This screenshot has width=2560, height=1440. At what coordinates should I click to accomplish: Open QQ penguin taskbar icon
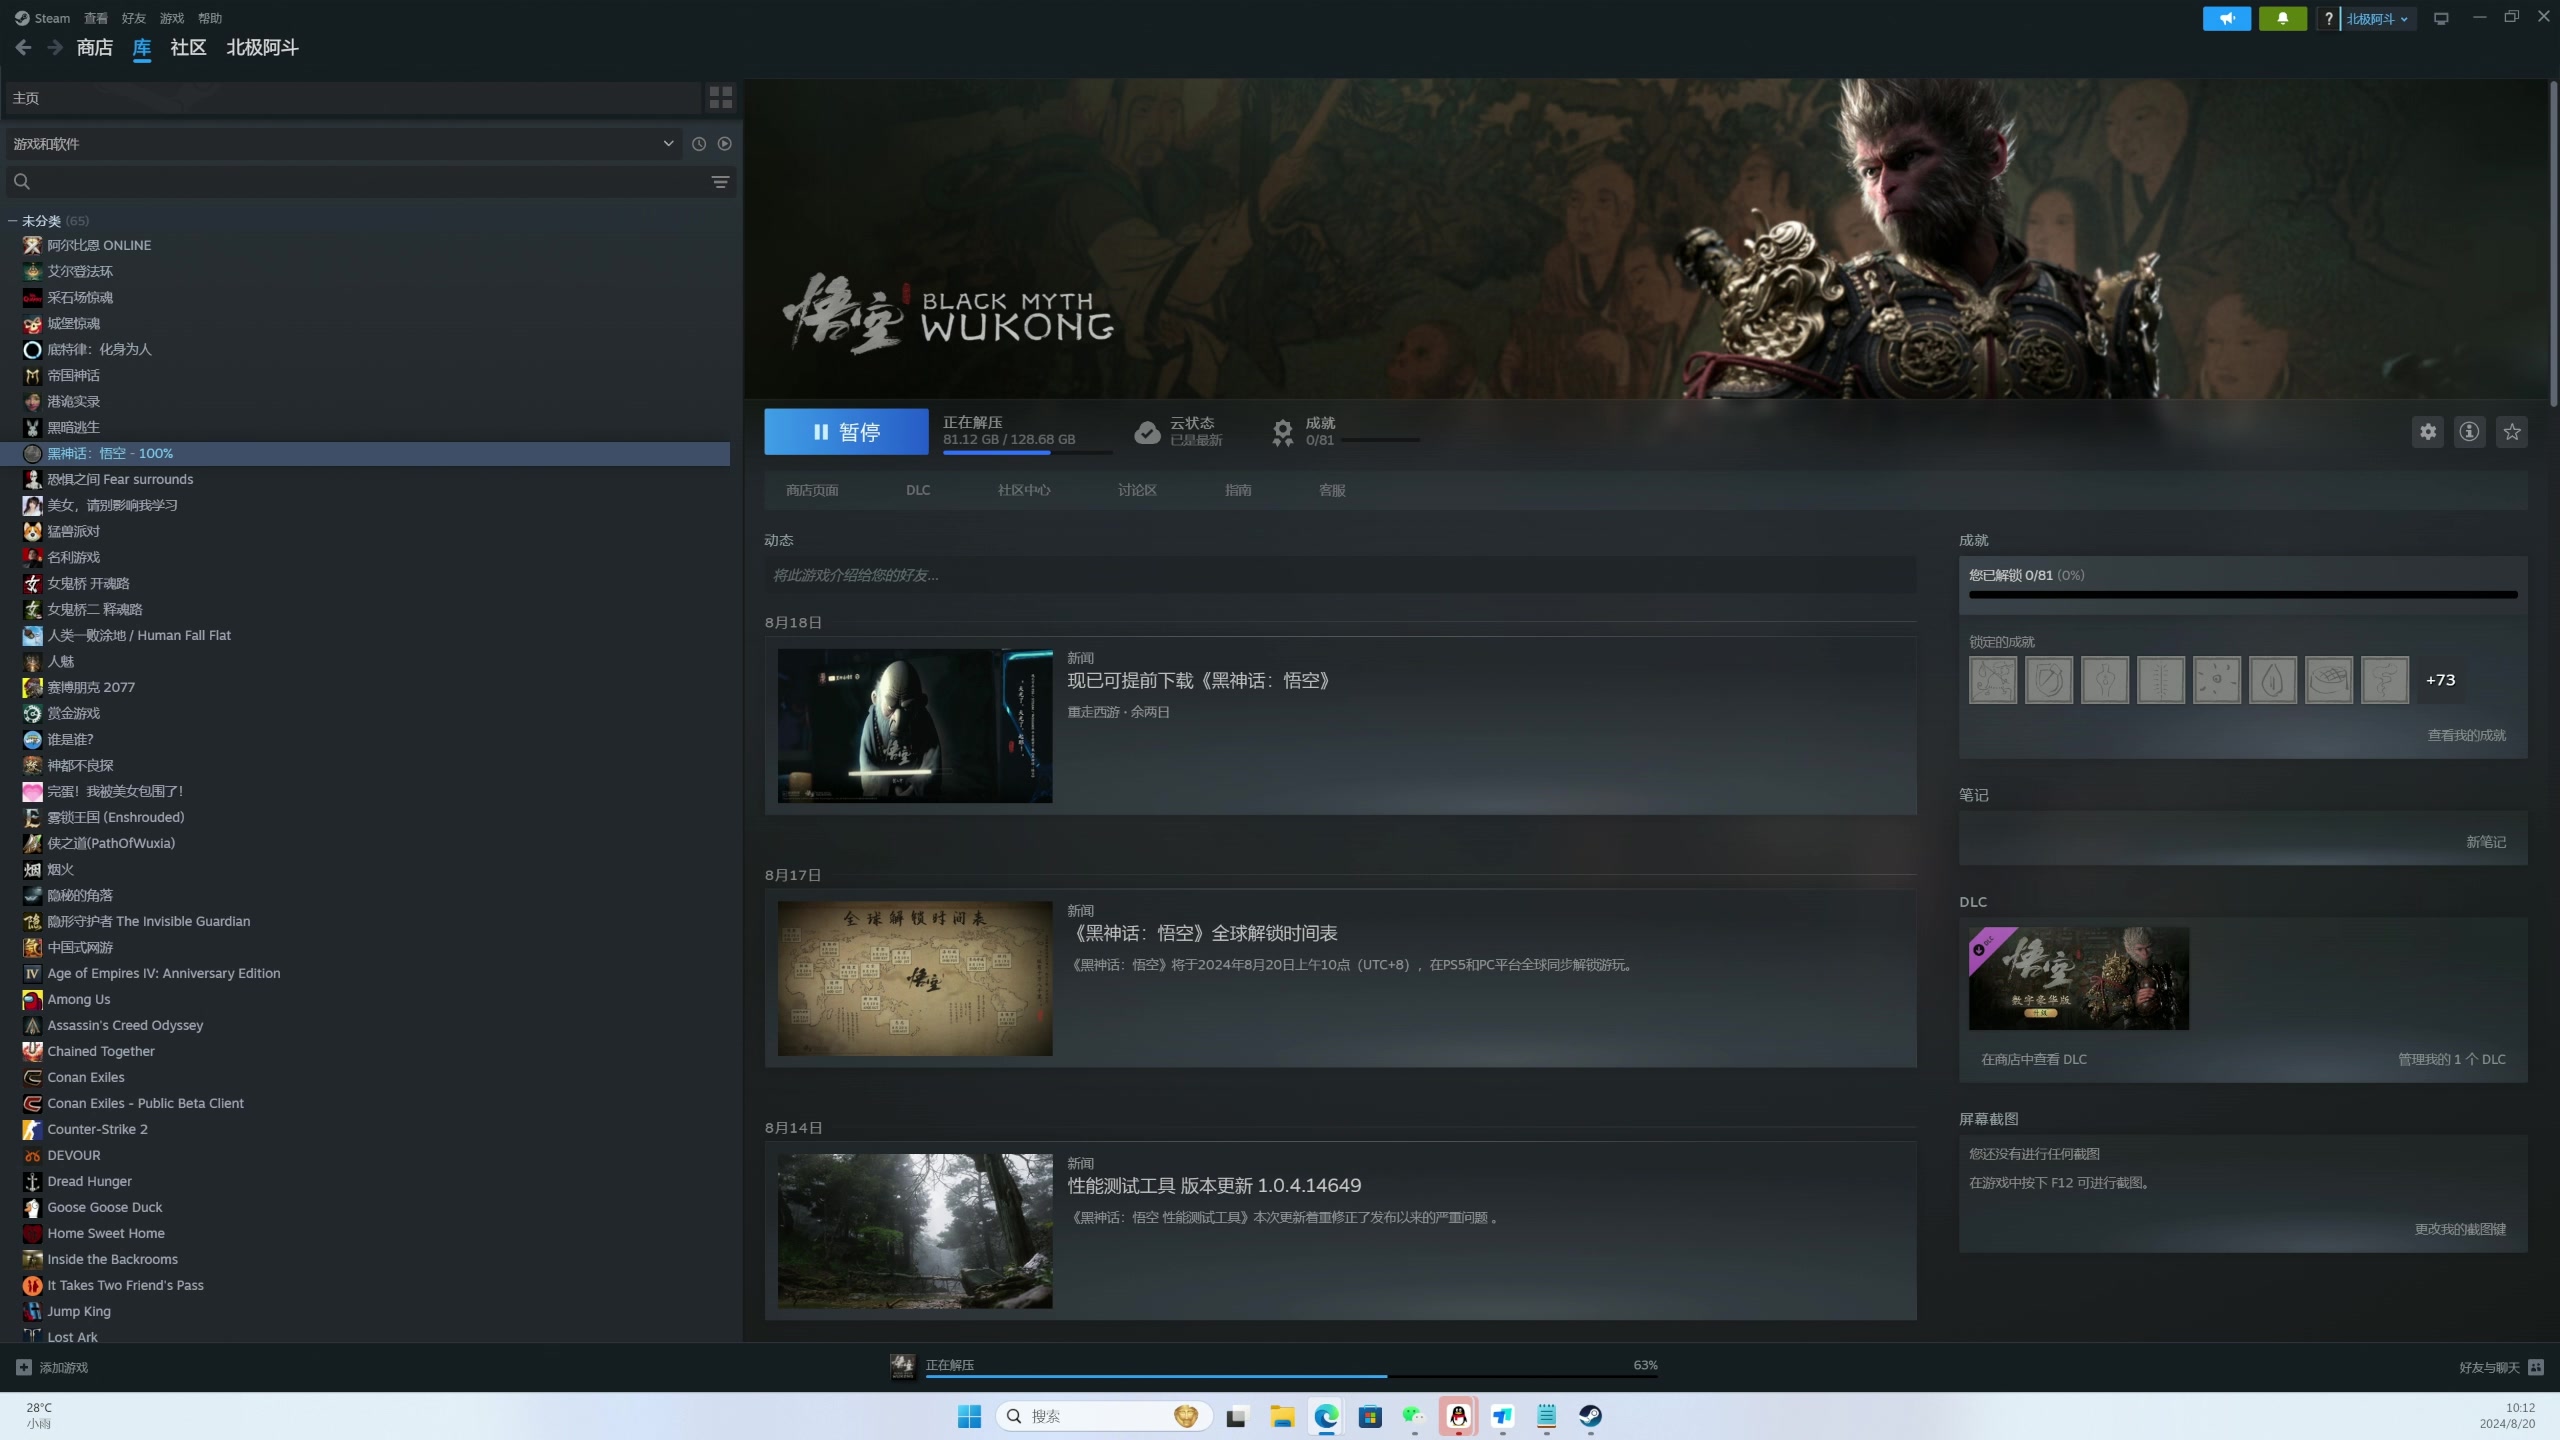click(x=1458, y=1416)
